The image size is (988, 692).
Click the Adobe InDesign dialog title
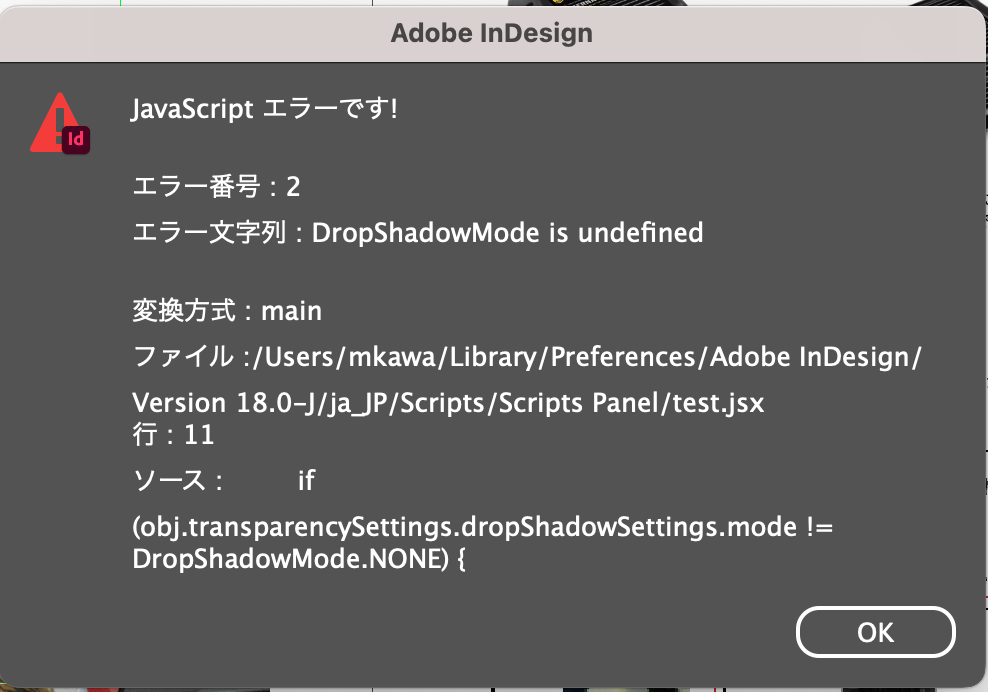tap(491, 33)
